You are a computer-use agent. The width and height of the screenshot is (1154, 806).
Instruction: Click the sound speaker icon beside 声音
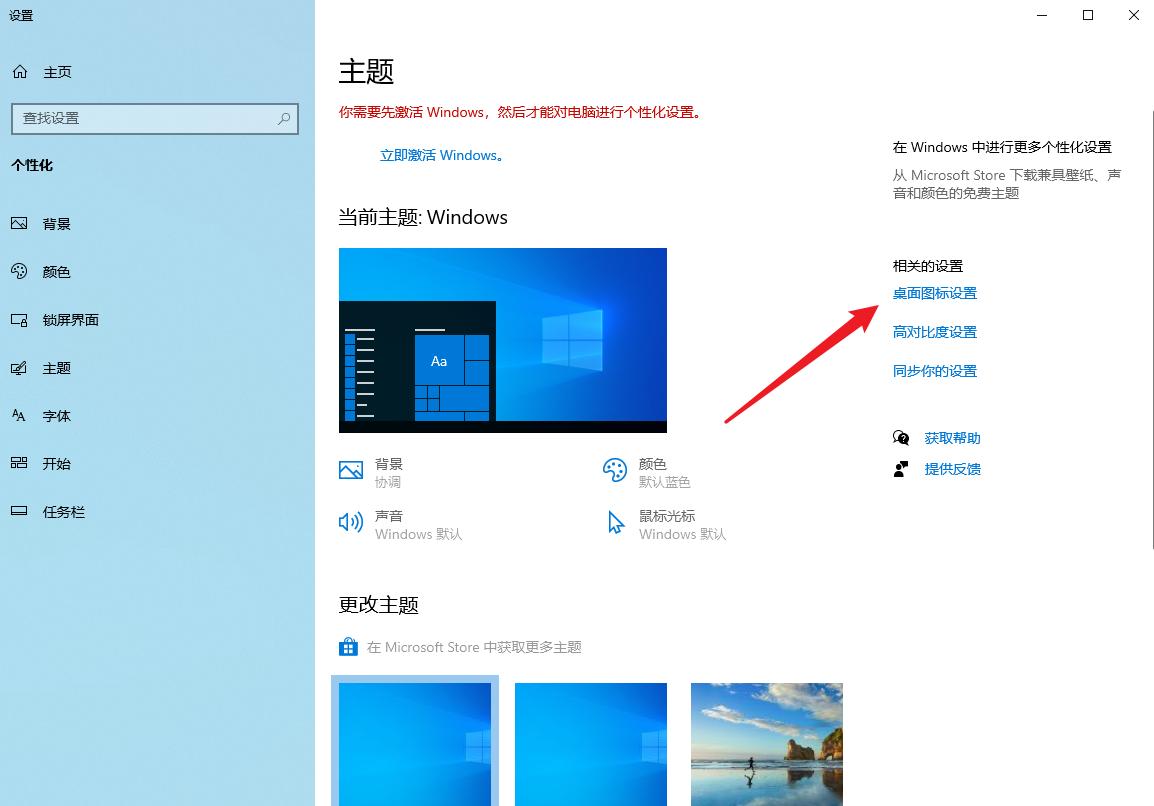tap(351, 522)
